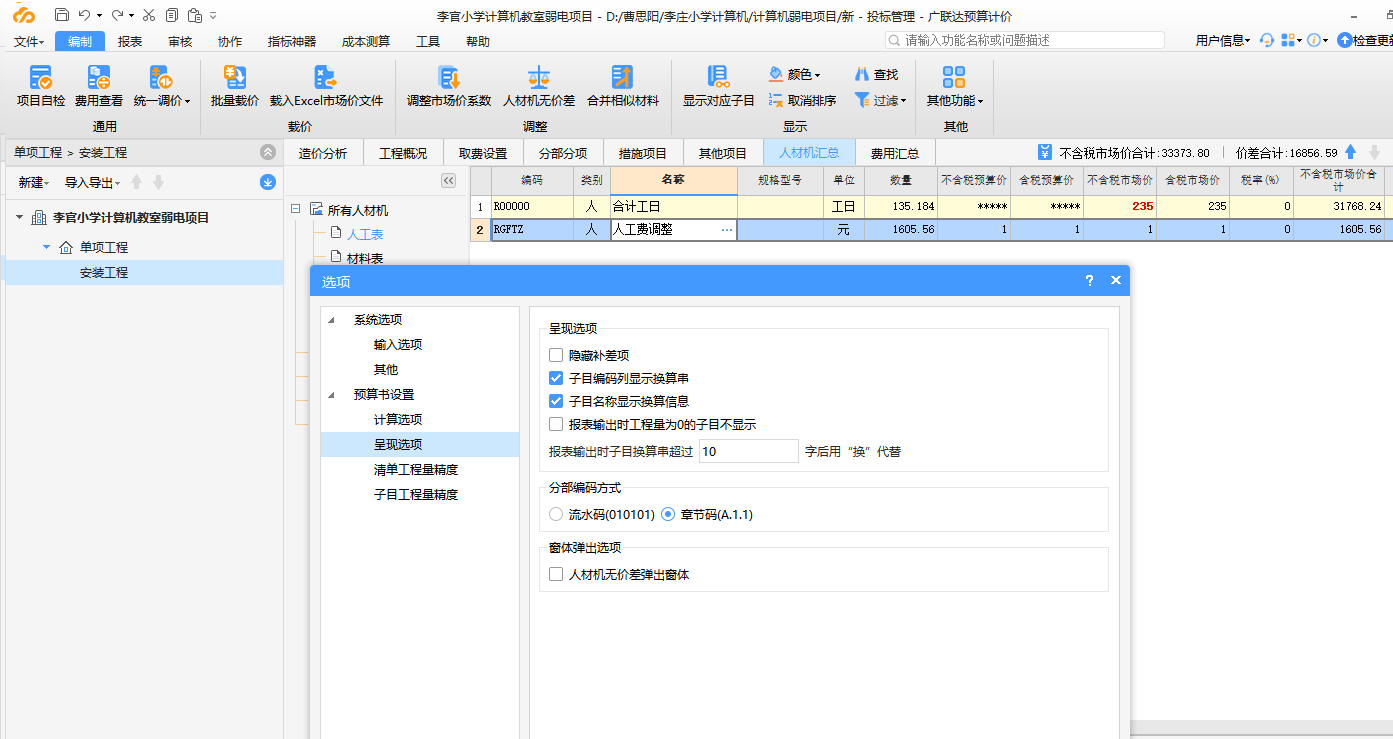The width and height of the screenshot is (1393, 739).
Task: Click the copy icon in the quick access bar
Action: coord(172,15)
